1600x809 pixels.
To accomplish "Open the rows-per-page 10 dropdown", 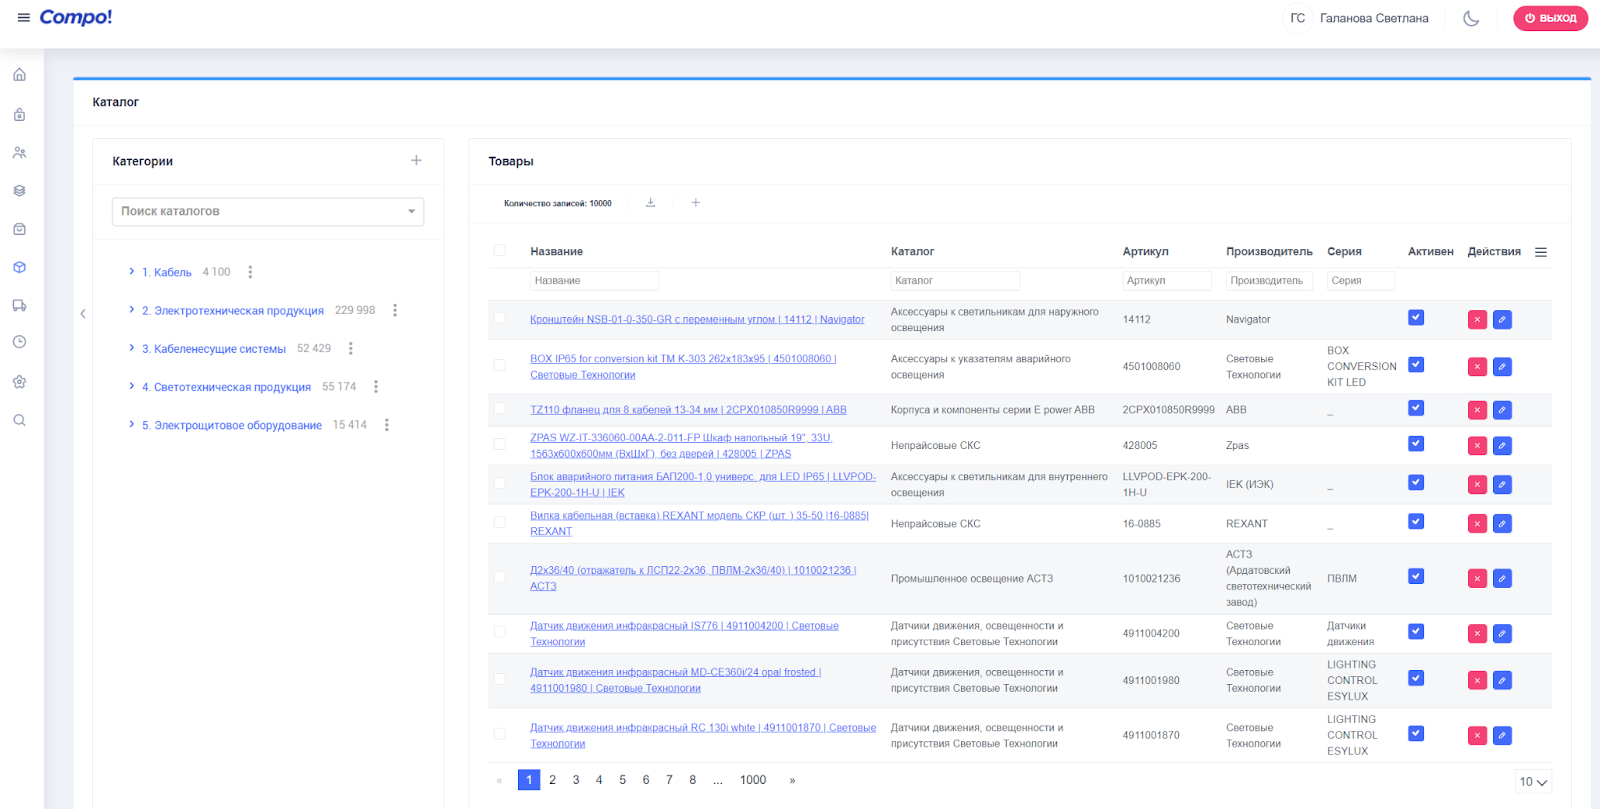I will (x=1534, y=782).
